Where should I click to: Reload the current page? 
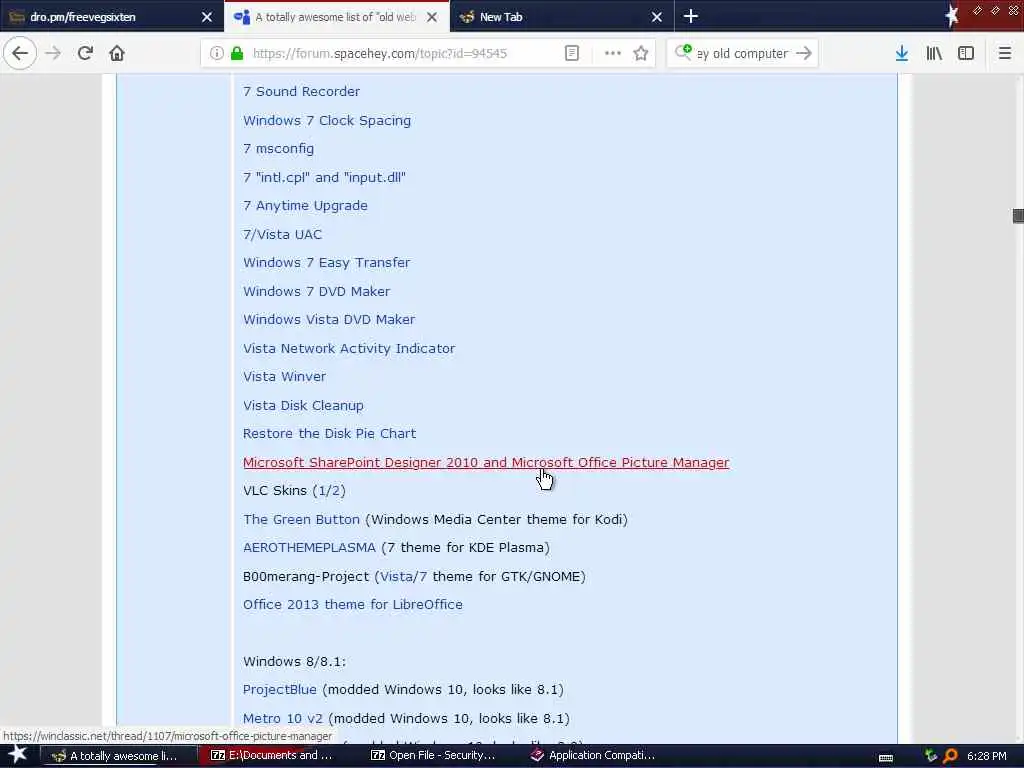(x=85, y=53)
